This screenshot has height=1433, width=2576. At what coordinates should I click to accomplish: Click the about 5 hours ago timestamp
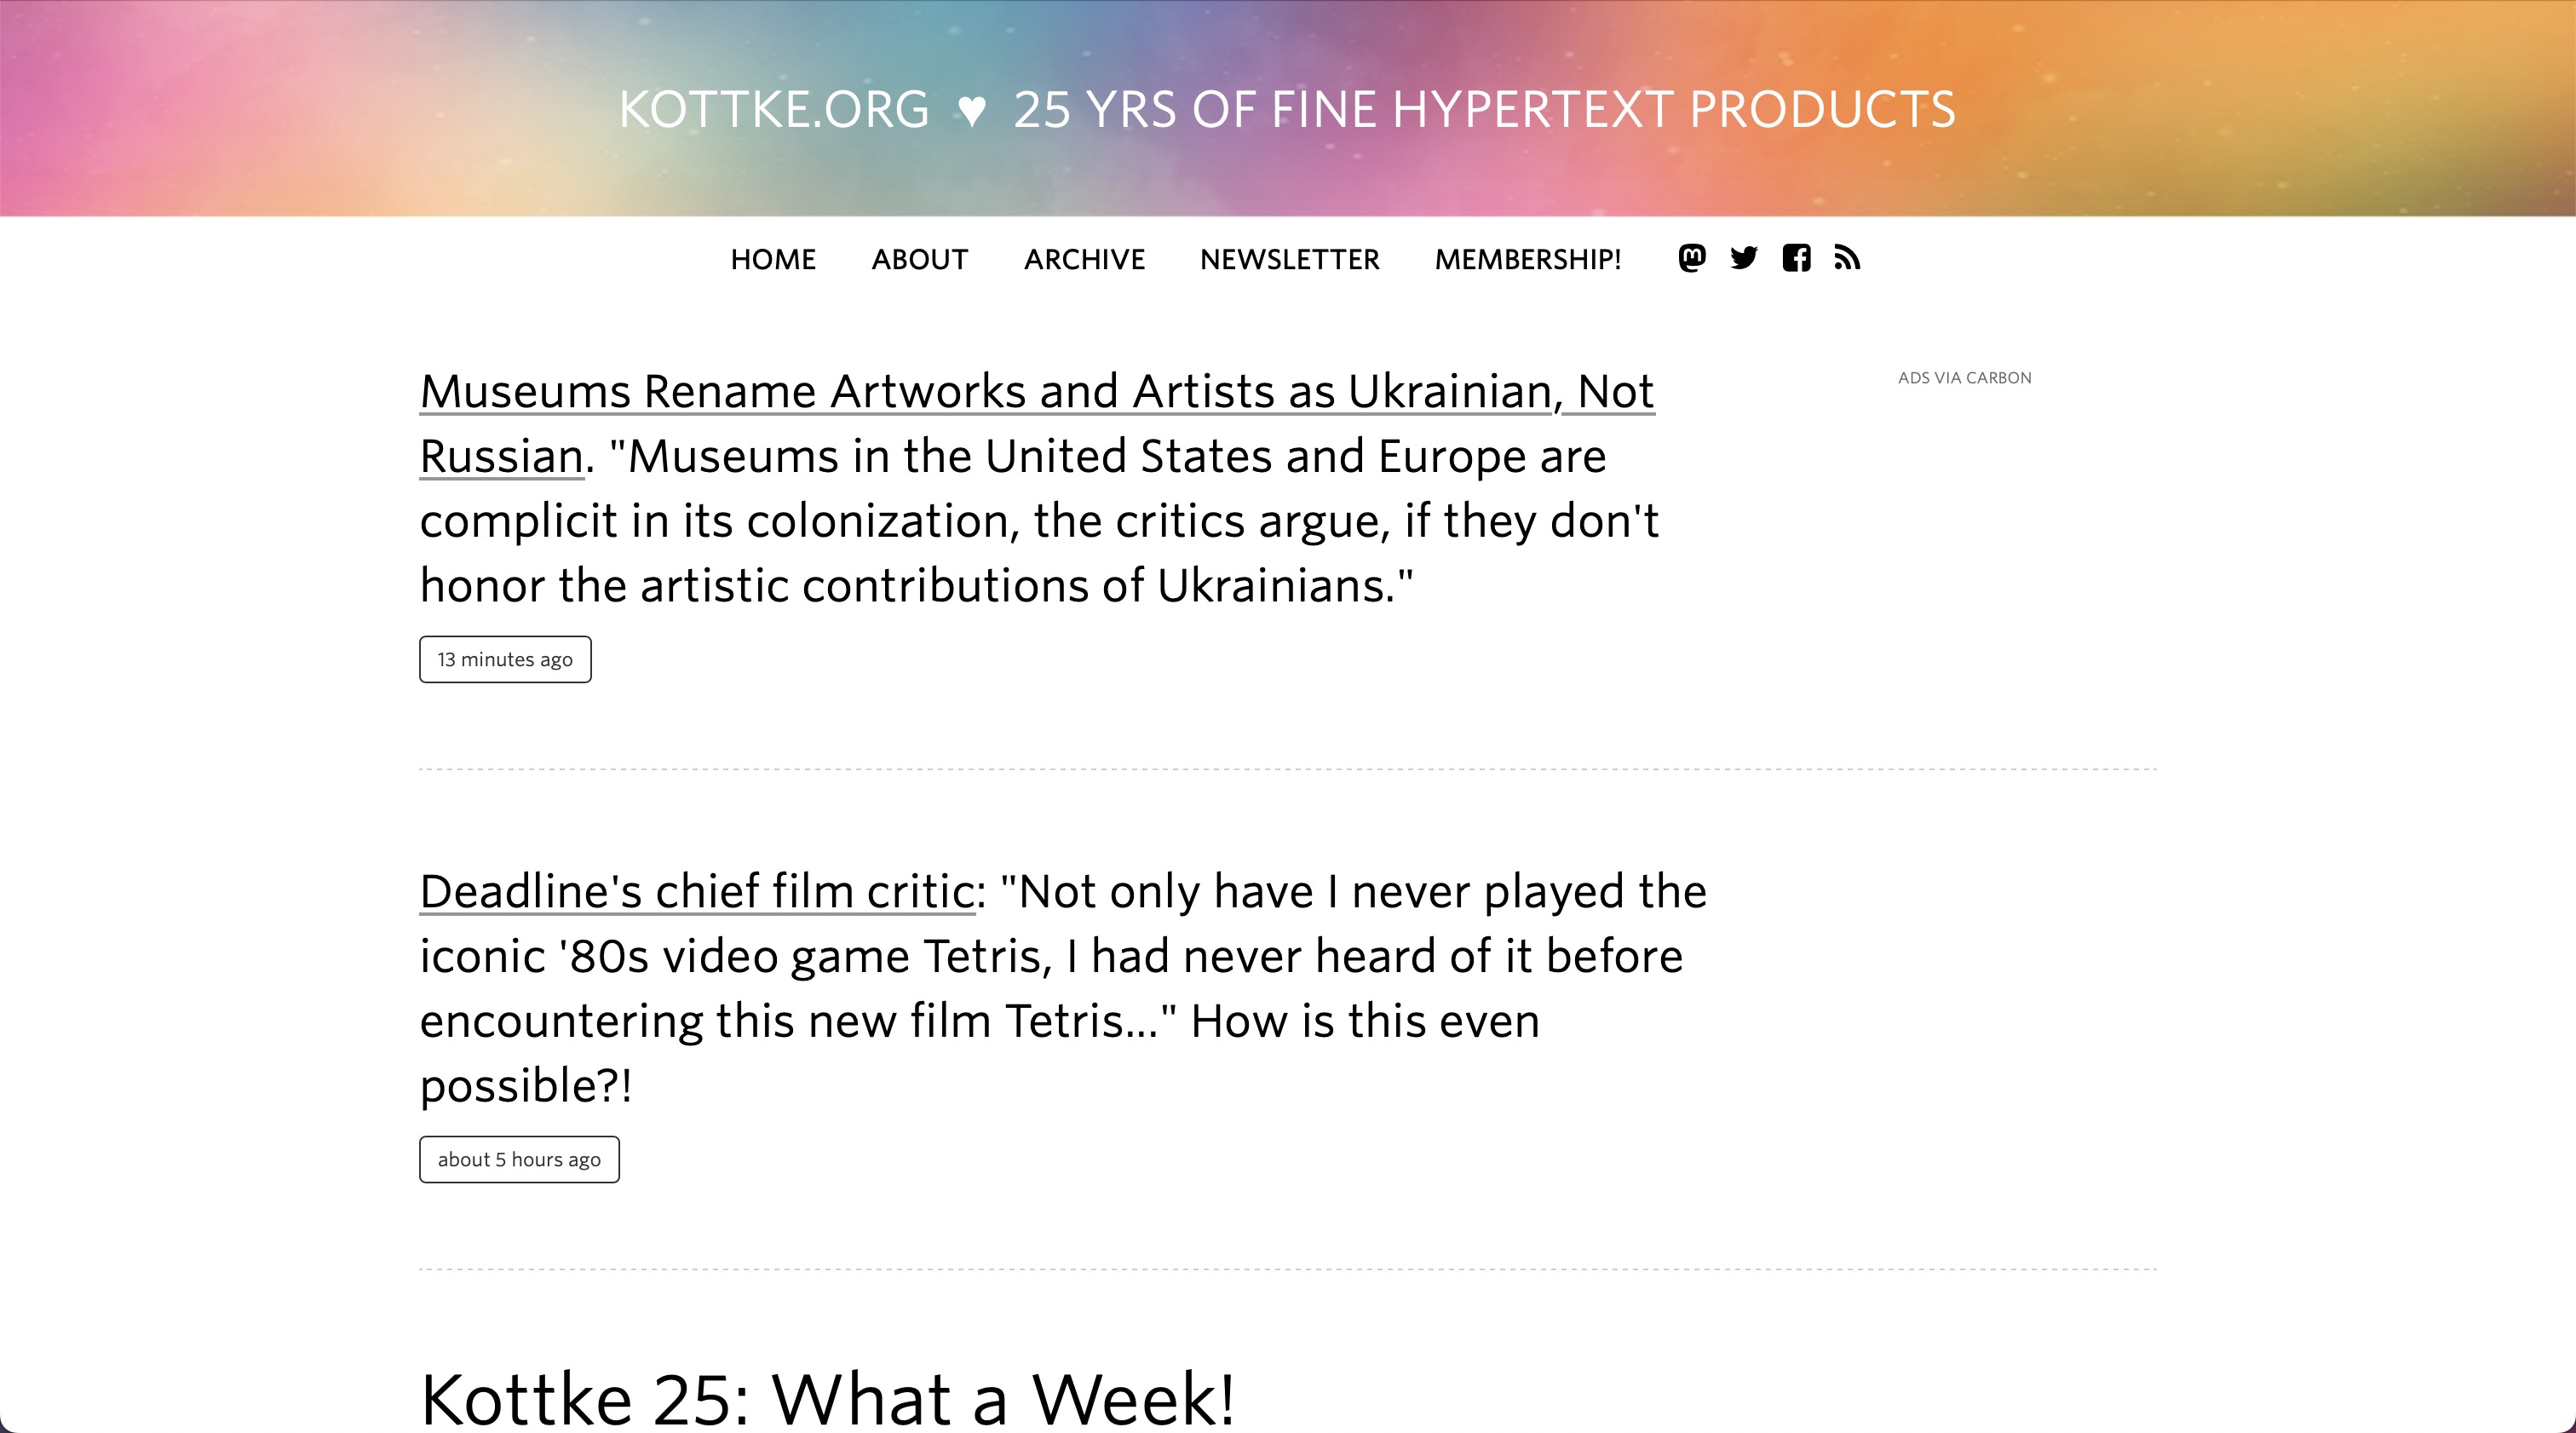click(519, 1159)
